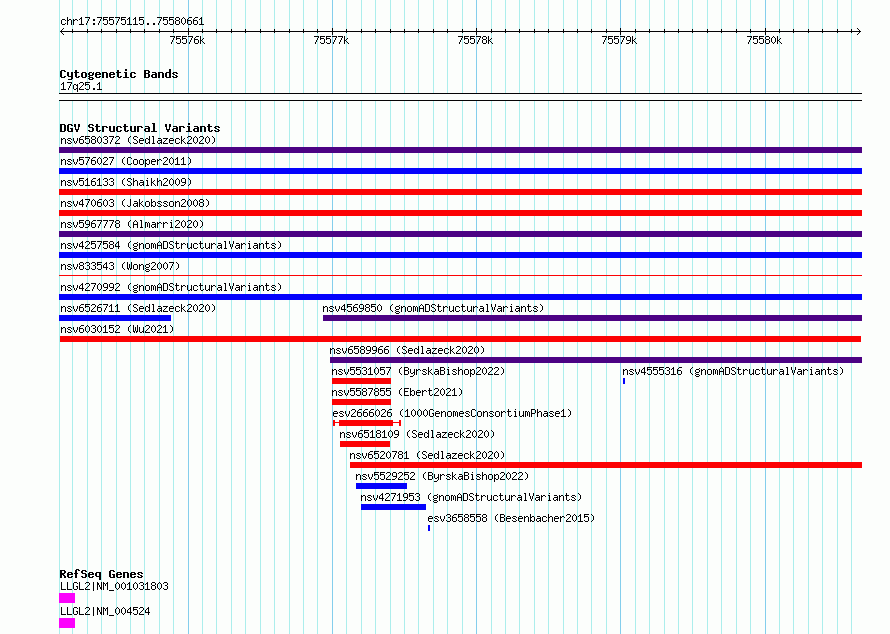Click magenta exon block under LLGL2|NM_004524
890x634 pixels.
(x=67, y=623)
